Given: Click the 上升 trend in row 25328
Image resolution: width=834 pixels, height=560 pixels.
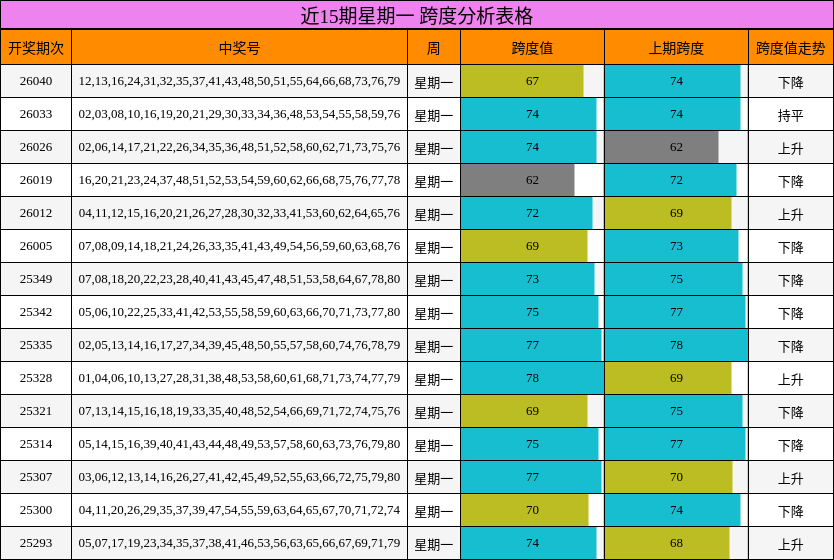Looking at the screenshot, I should 791,379.
